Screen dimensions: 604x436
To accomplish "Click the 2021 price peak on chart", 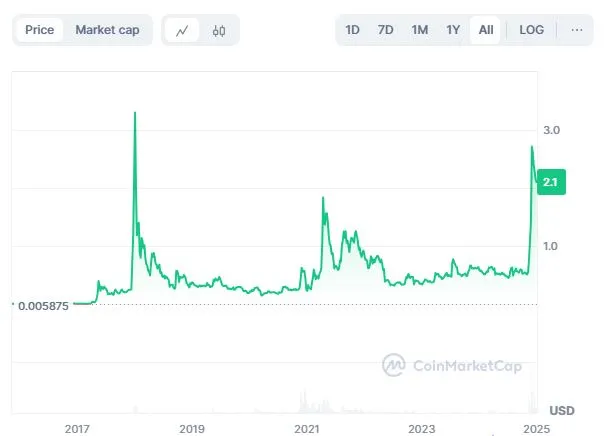I will coord(323,198).
